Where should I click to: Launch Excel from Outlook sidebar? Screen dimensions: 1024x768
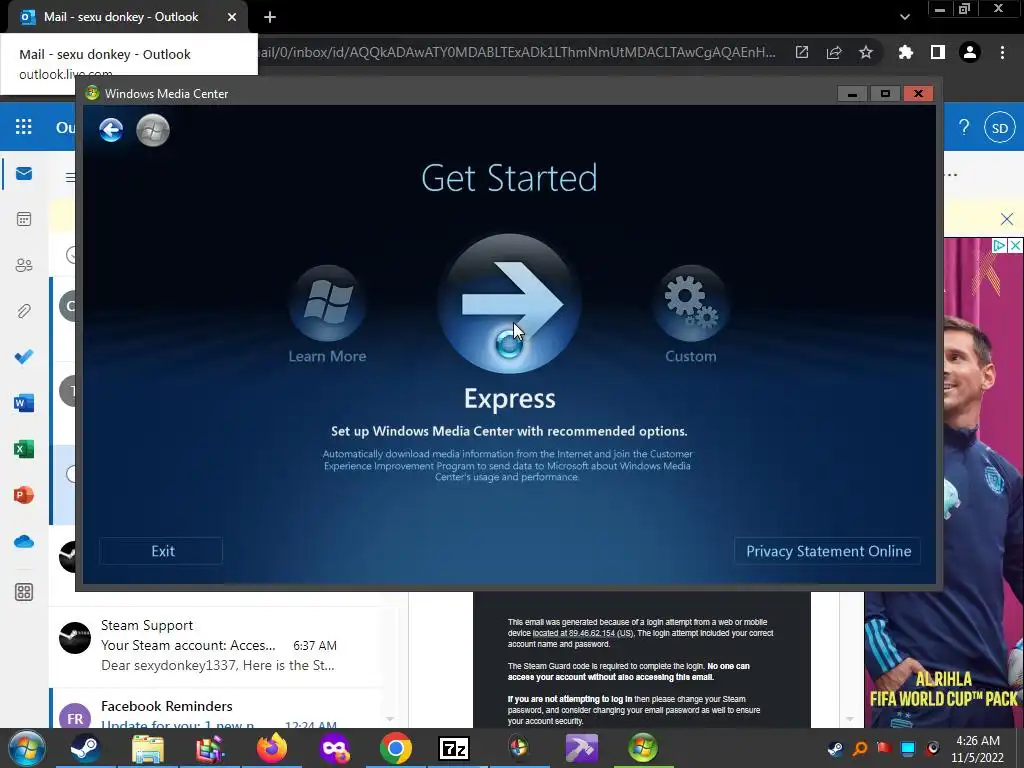tap(24, 449)
